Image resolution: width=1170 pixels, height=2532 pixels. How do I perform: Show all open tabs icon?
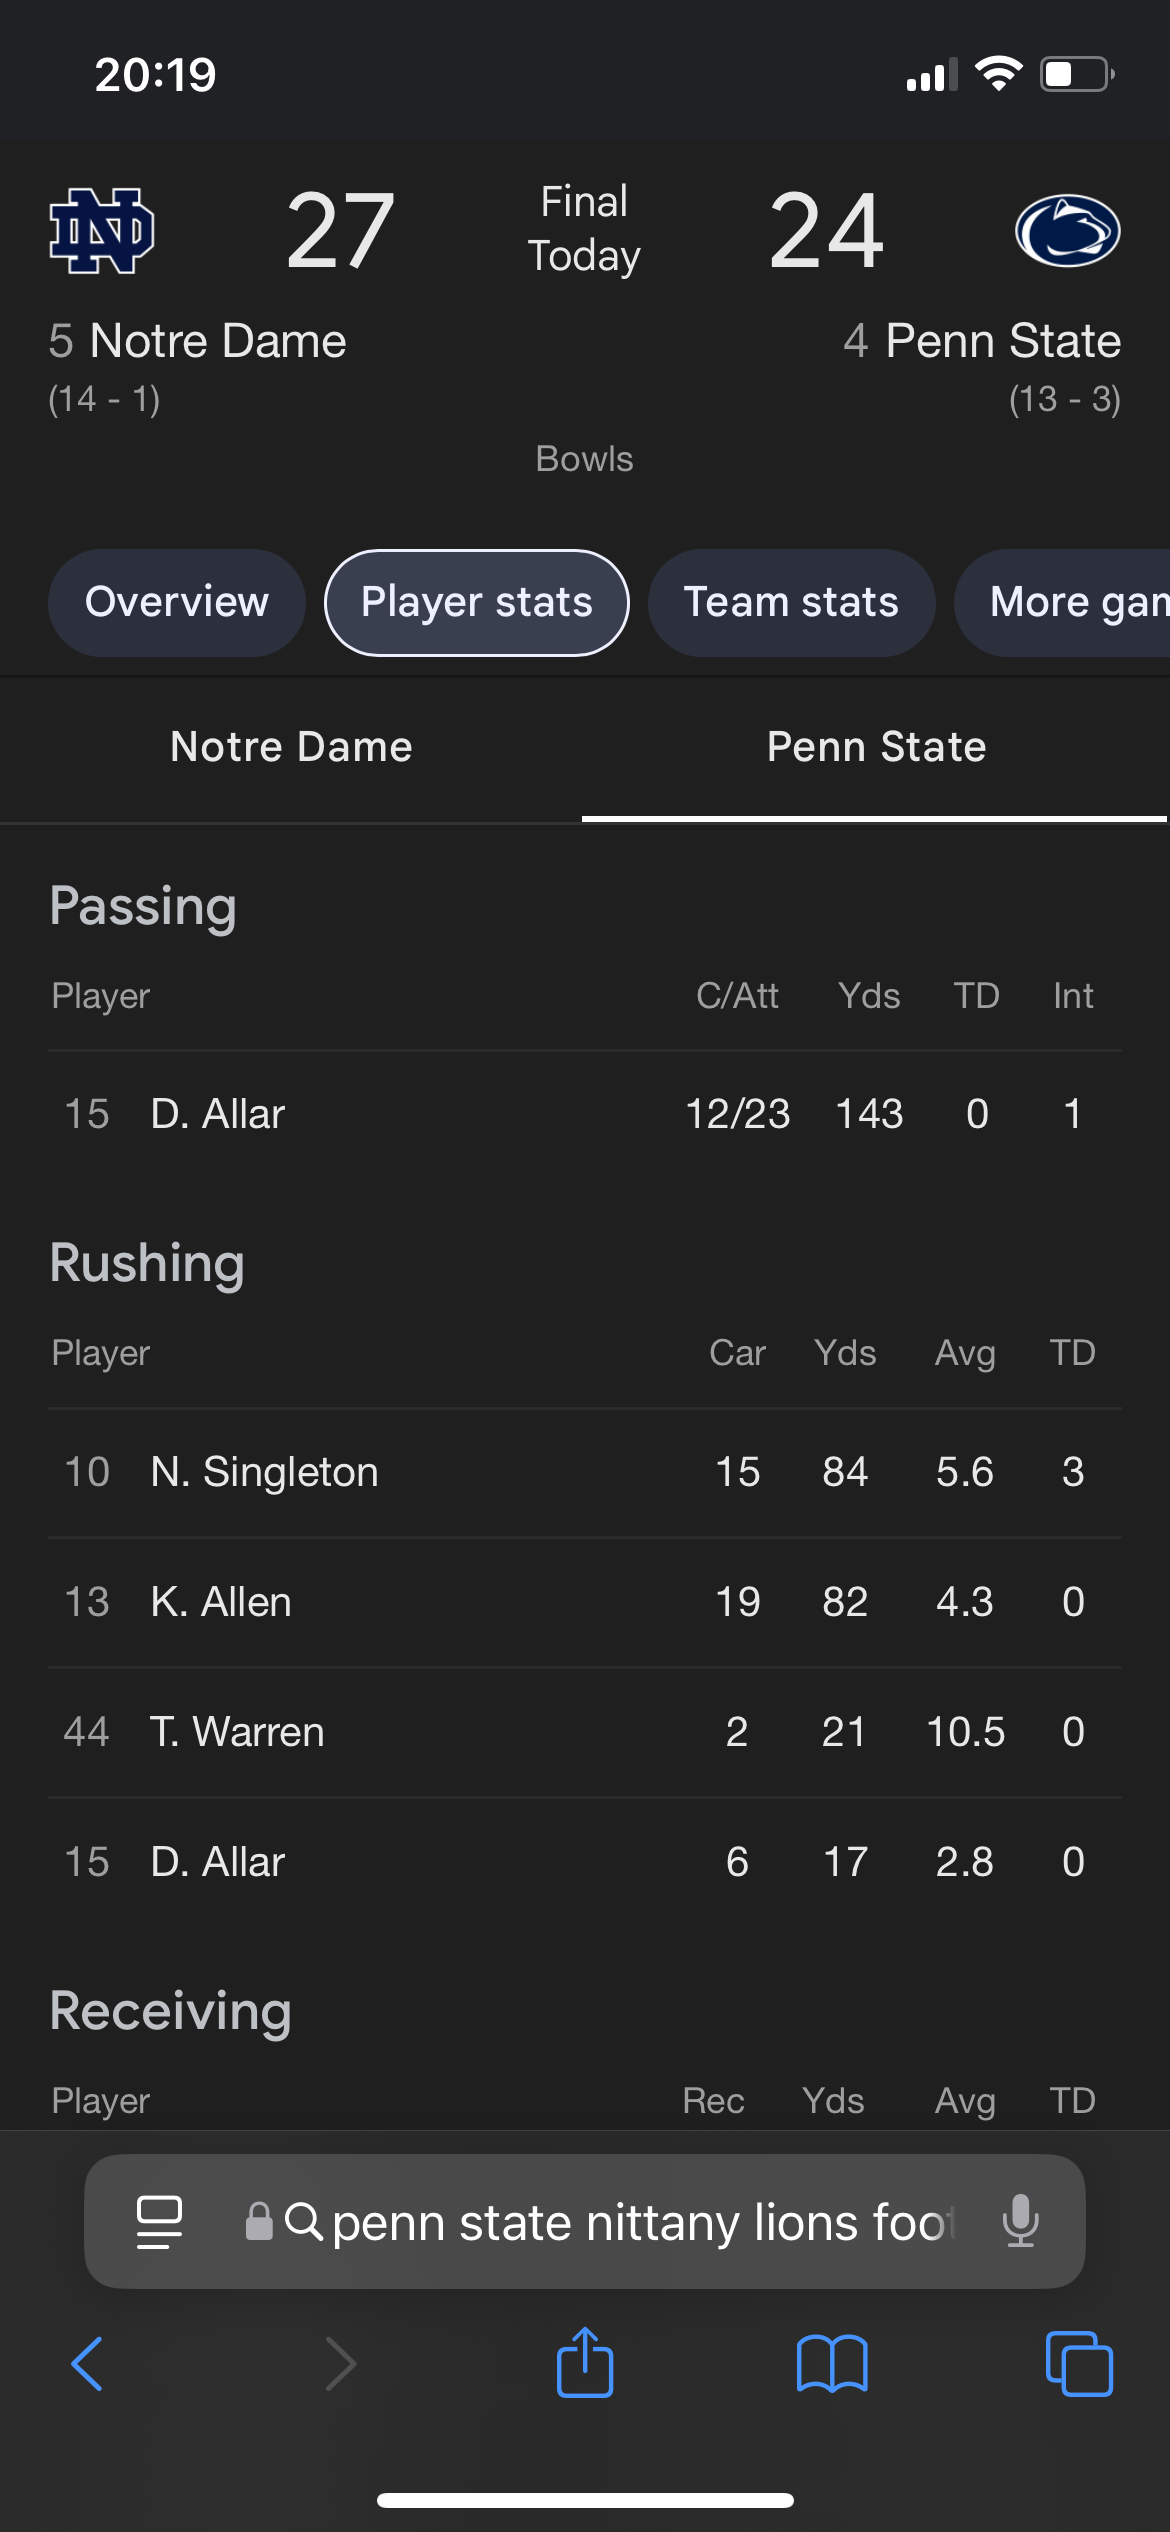(x=1079, y=2364)
